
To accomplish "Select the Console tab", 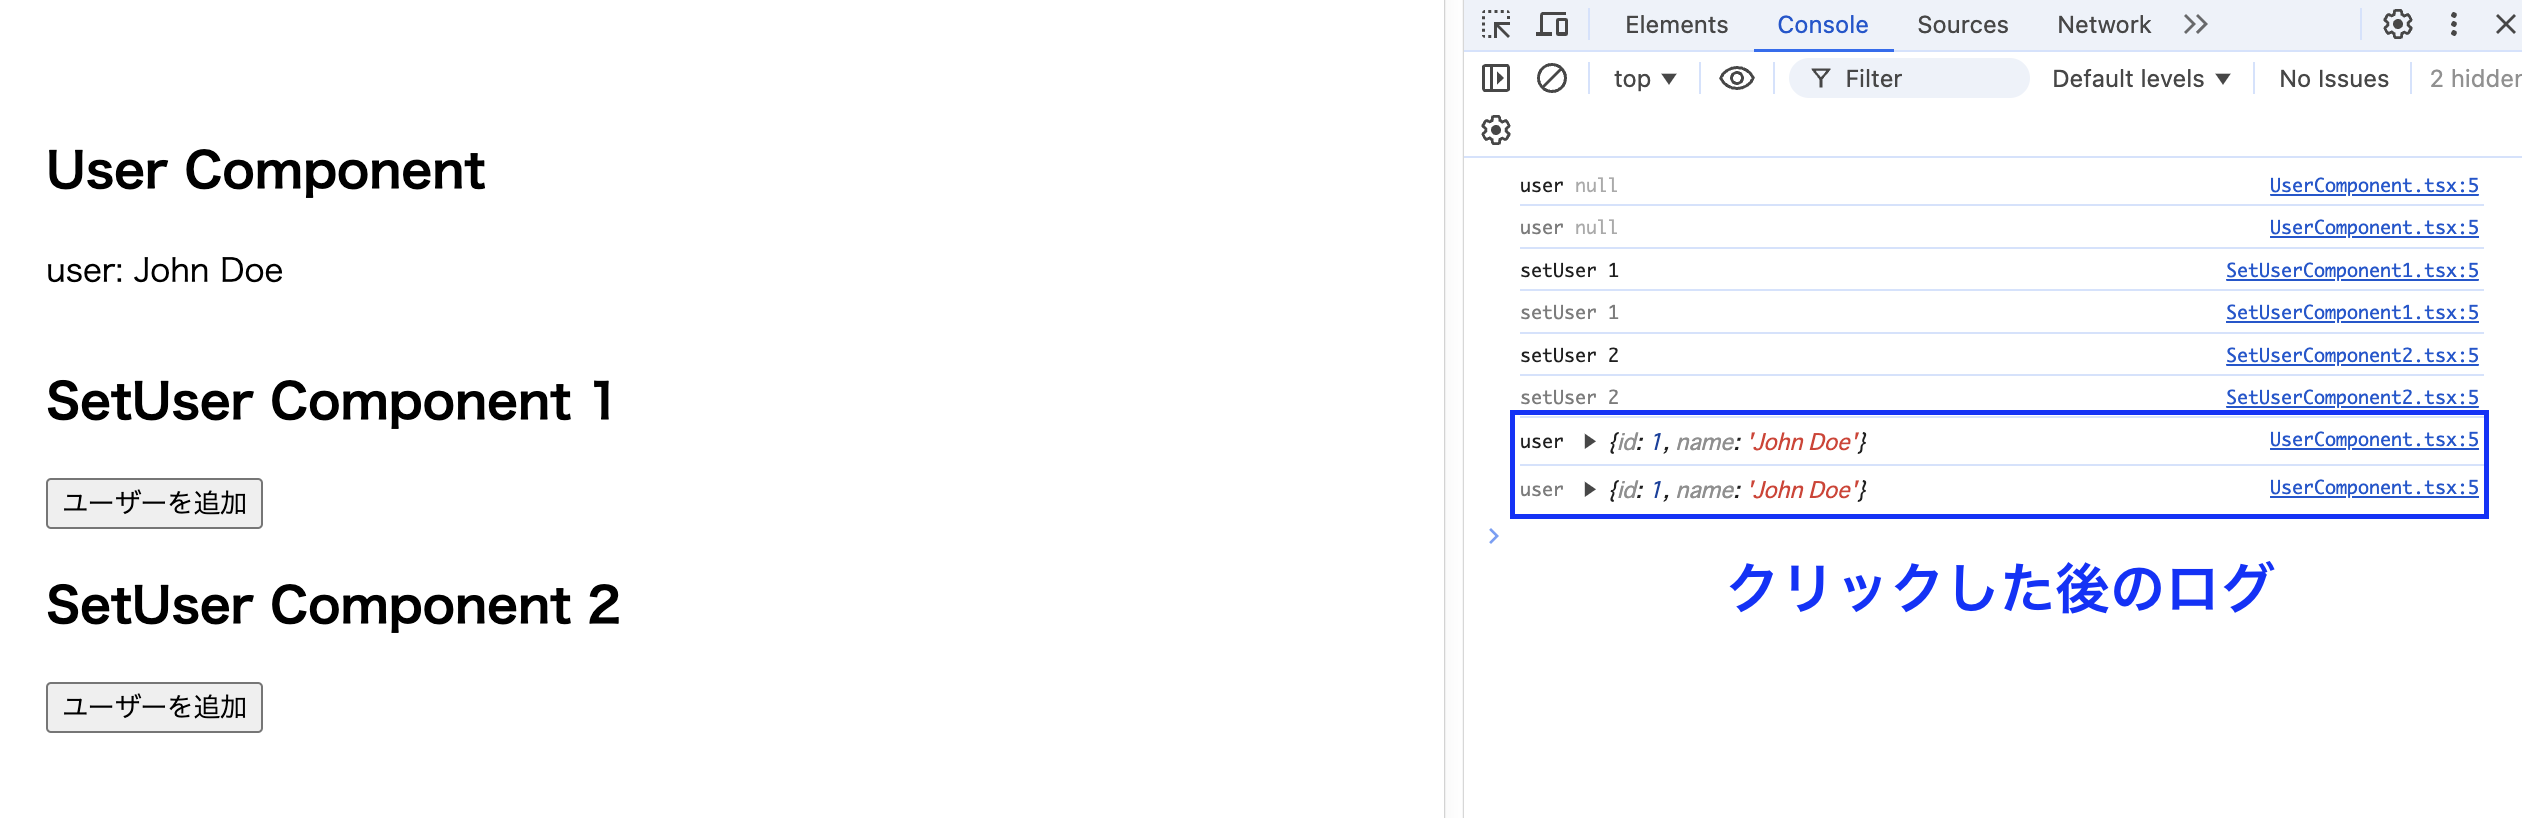I will point(1822,25).
